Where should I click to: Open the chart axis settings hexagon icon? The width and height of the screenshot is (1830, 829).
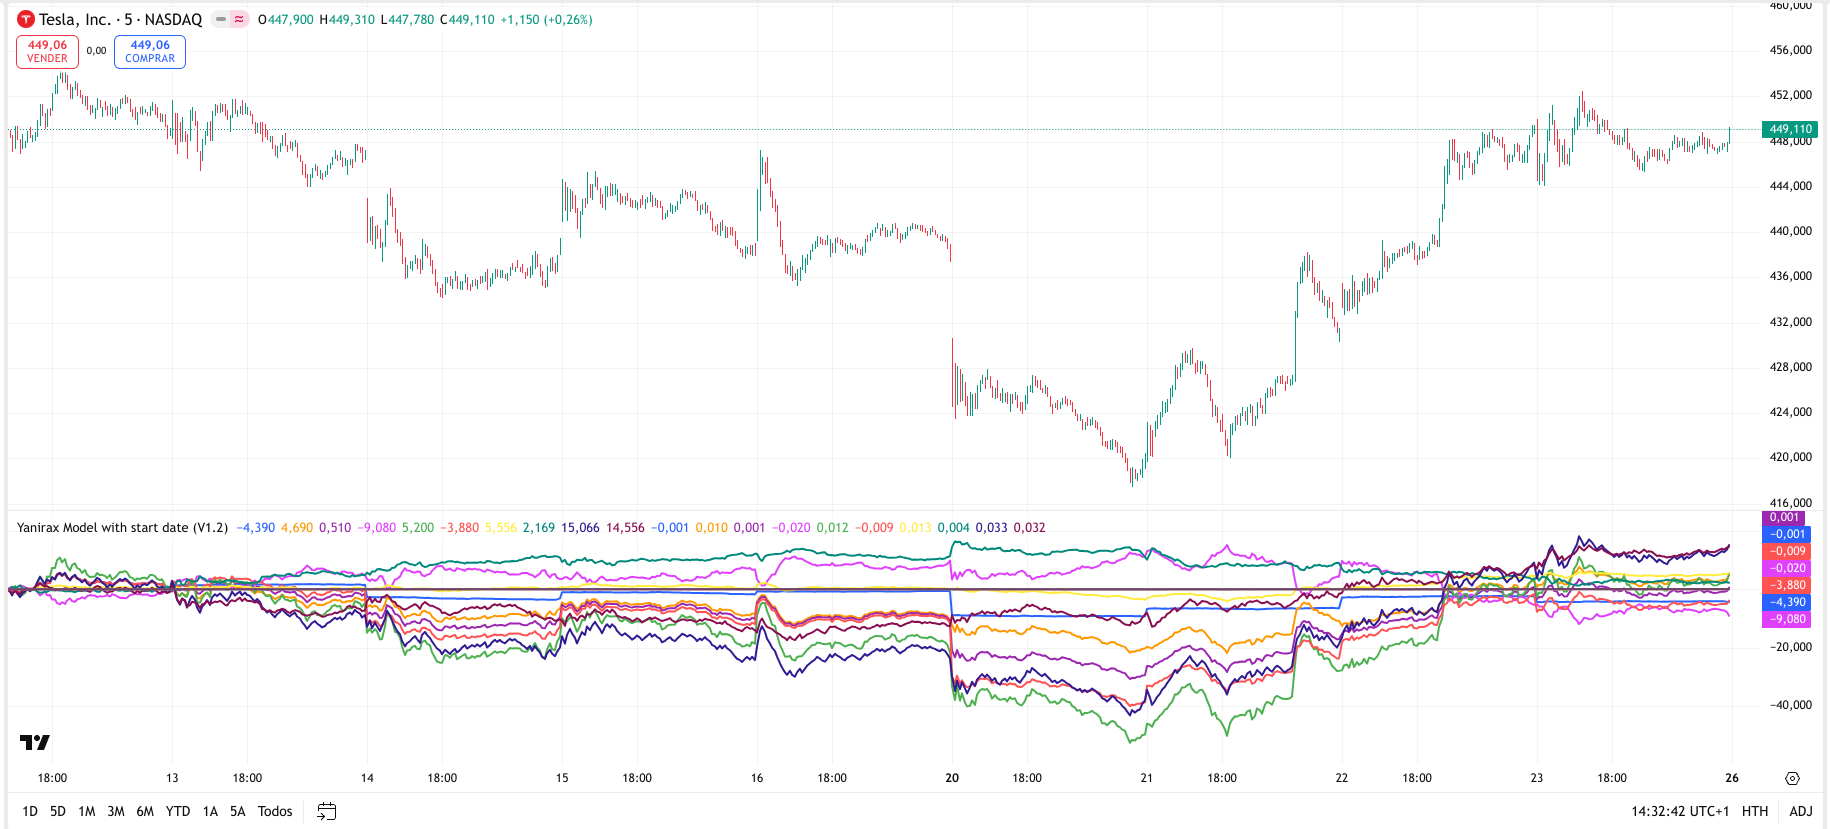point(1792,778)
